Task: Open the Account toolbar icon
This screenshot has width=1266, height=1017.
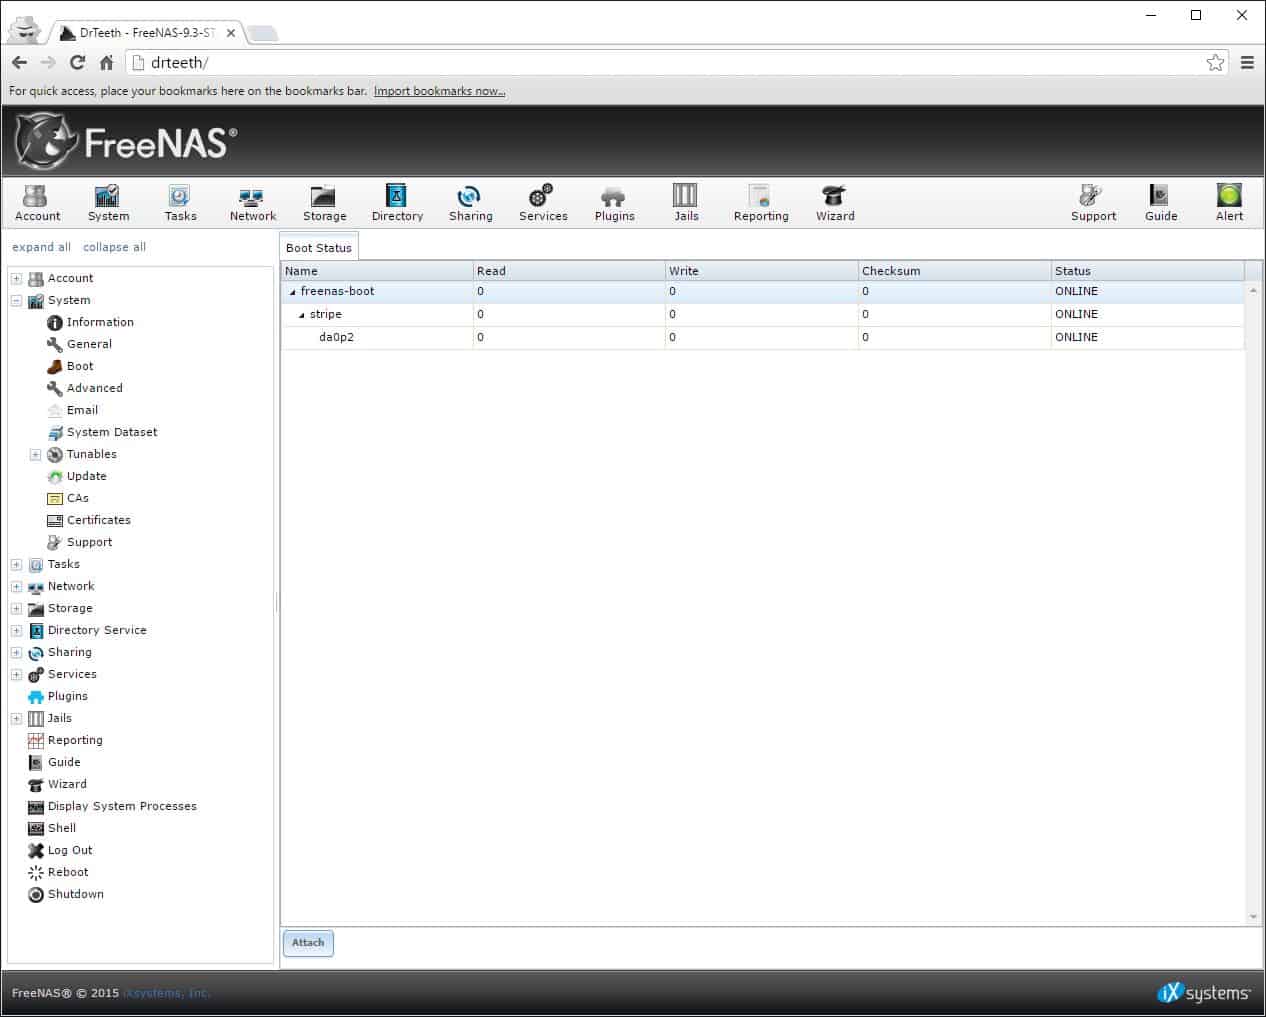Action: [37, 203]
